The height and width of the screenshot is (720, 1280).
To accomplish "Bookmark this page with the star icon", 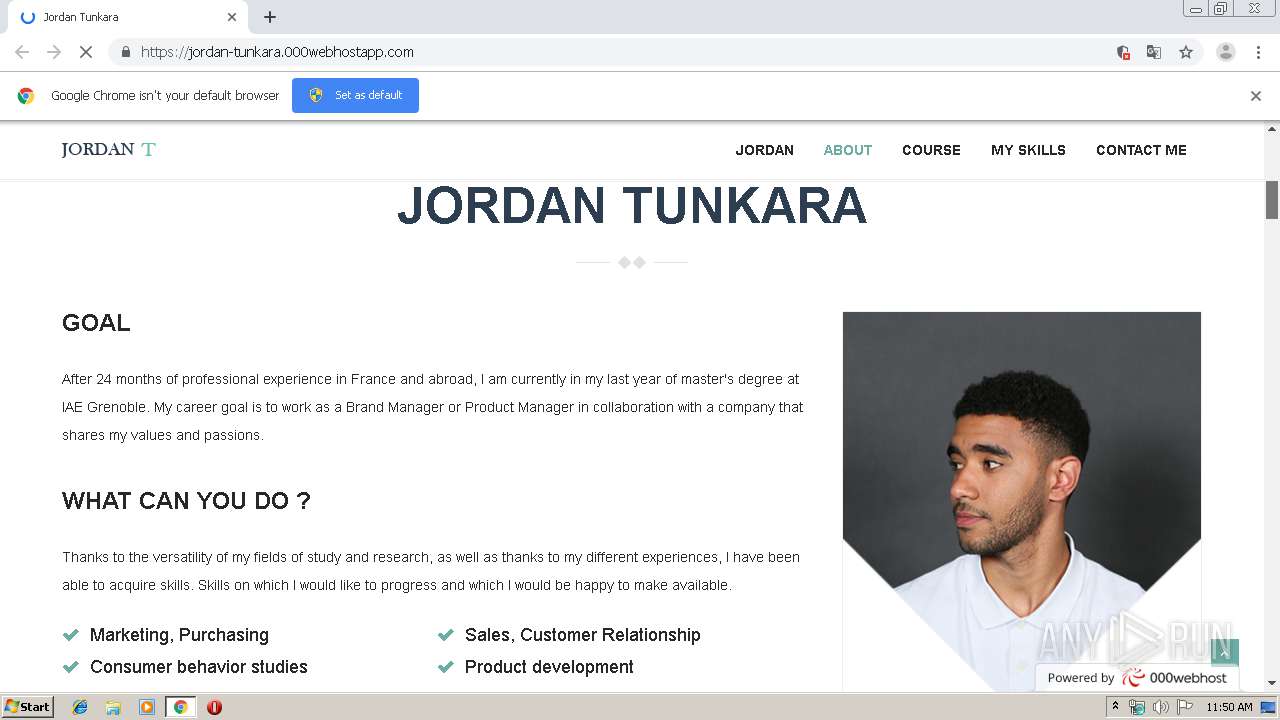I will pyautogui.click(x=1186, y=52).
